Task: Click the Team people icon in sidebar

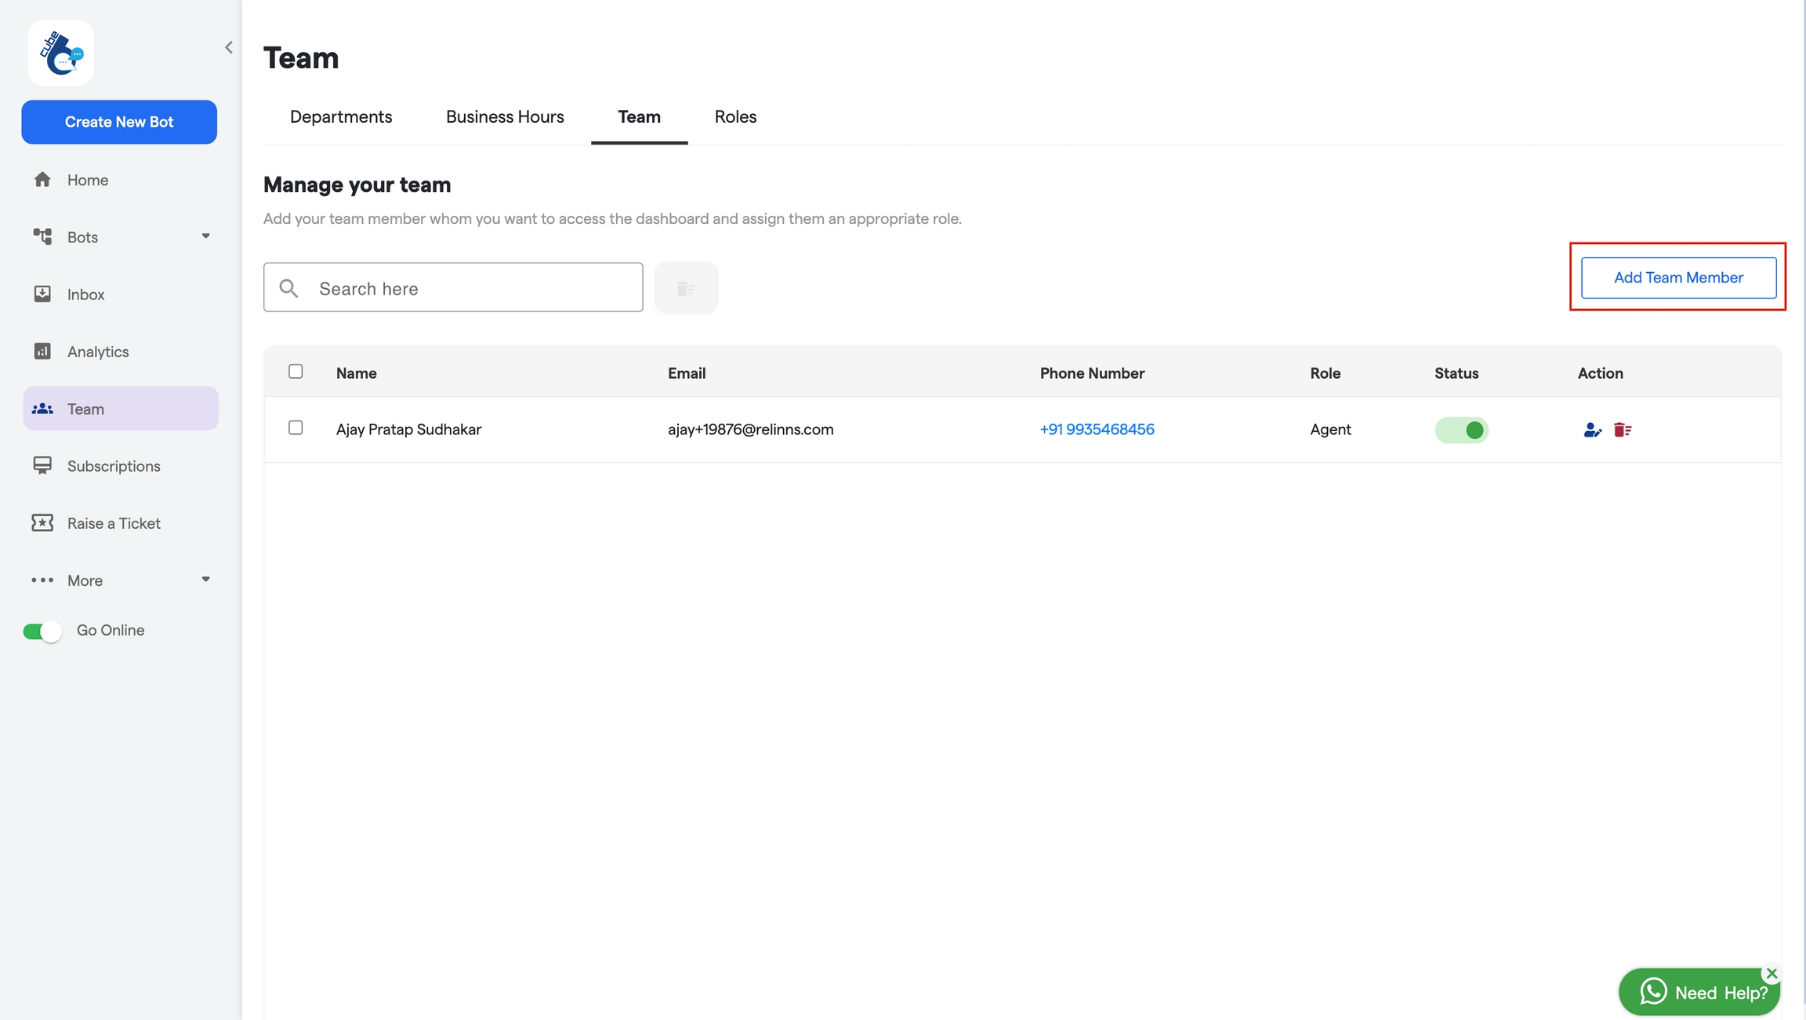Action: [42, 409]
